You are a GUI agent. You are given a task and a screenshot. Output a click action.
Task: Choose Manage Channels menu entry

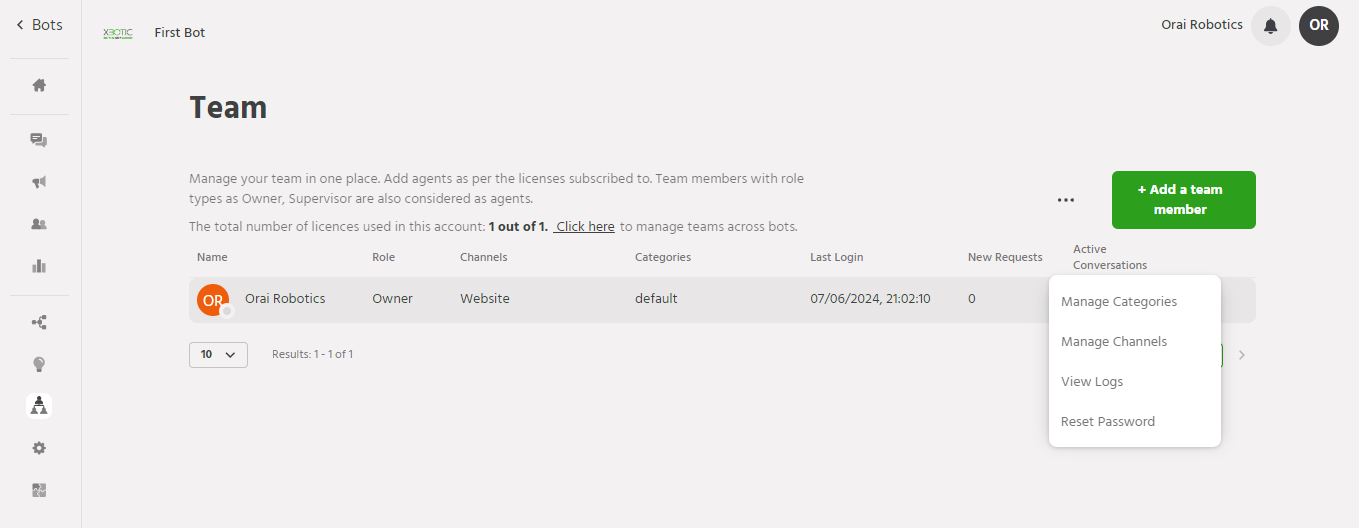tap(1114, 342)
